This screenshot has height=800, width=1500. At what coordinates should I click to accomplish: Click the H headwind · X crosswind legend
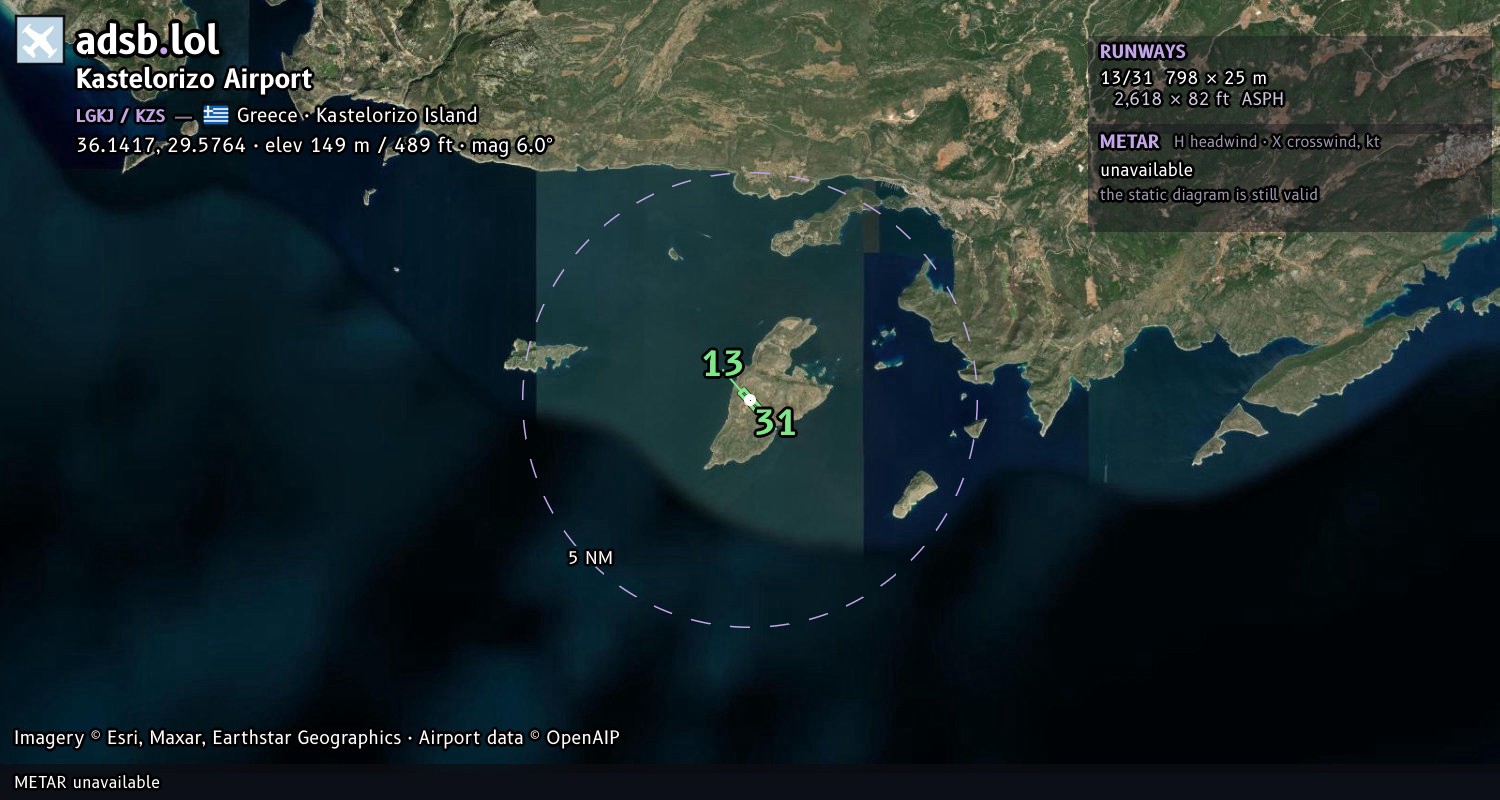(x=1277, y=142)
